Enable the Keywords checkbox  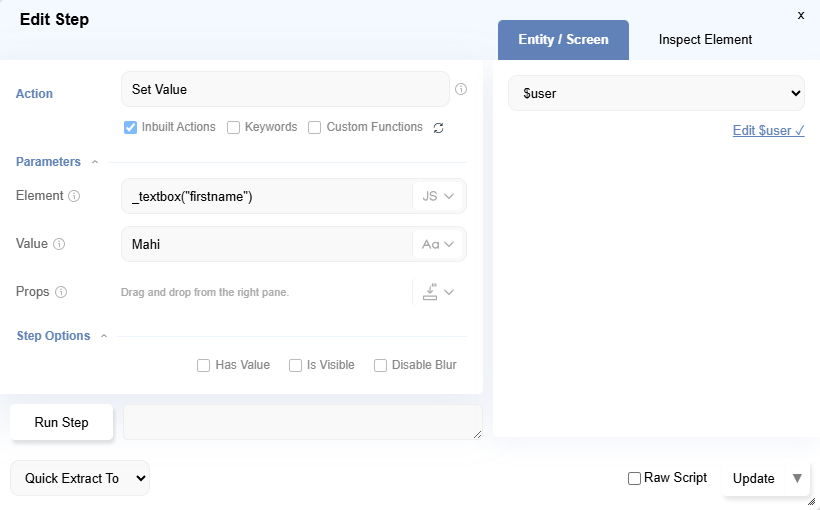tap(233, 127)
